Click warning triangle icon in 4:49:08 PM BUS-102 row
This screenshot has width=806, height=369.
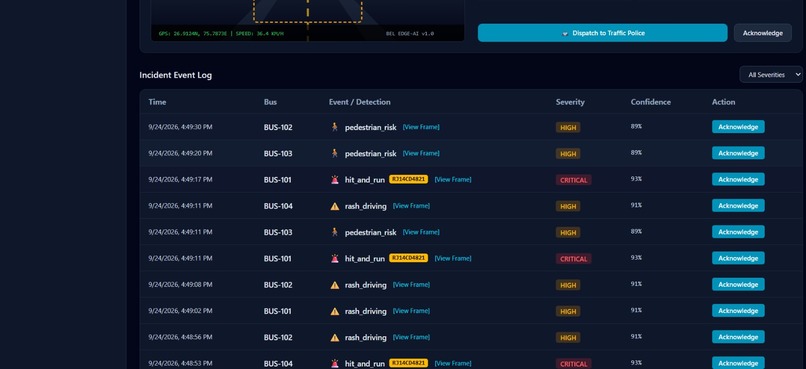335,285
